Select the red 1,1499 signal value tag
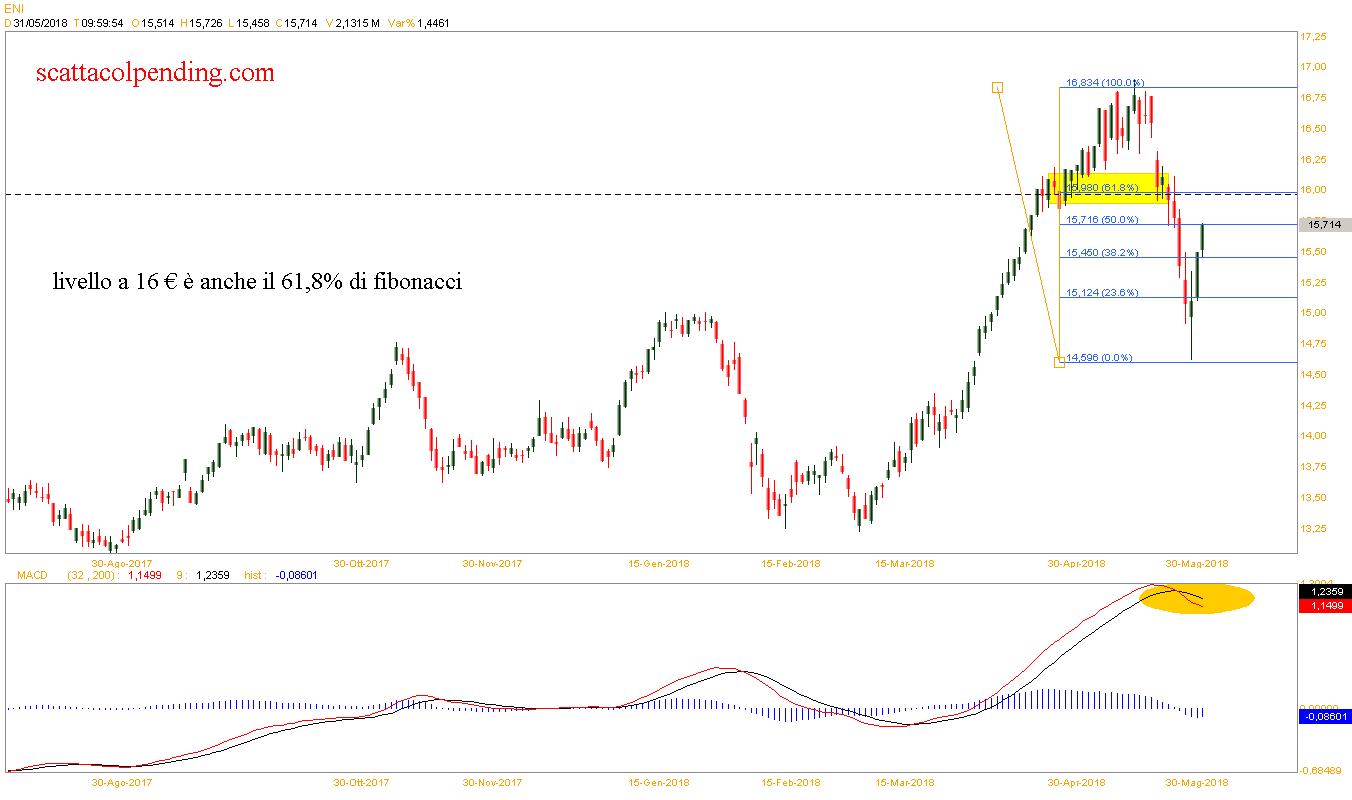This screenshot has height=800, width=1352. pos(1324,606)
